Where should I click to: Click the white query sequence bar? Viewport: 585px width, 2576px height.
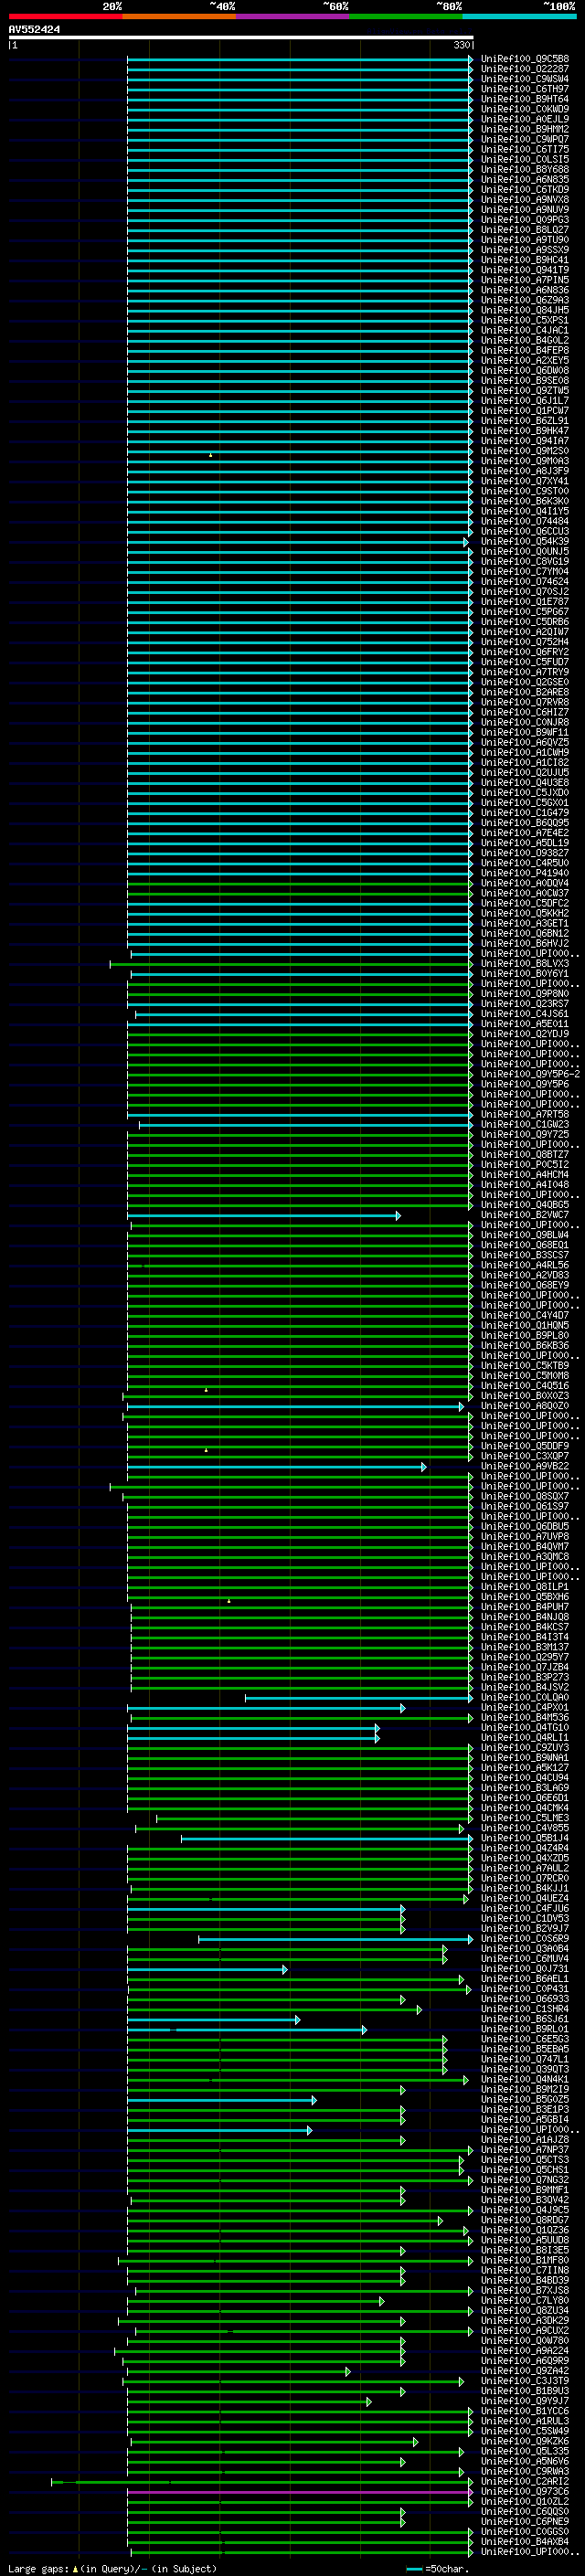pyautogui.click(x=241, y=38)
